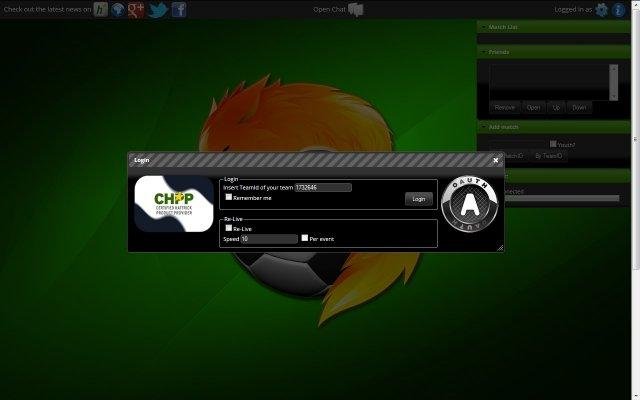This screenshot has height=400, width=640.
Task: Open the Twitter bird icon
Action: tap(158, 9)
